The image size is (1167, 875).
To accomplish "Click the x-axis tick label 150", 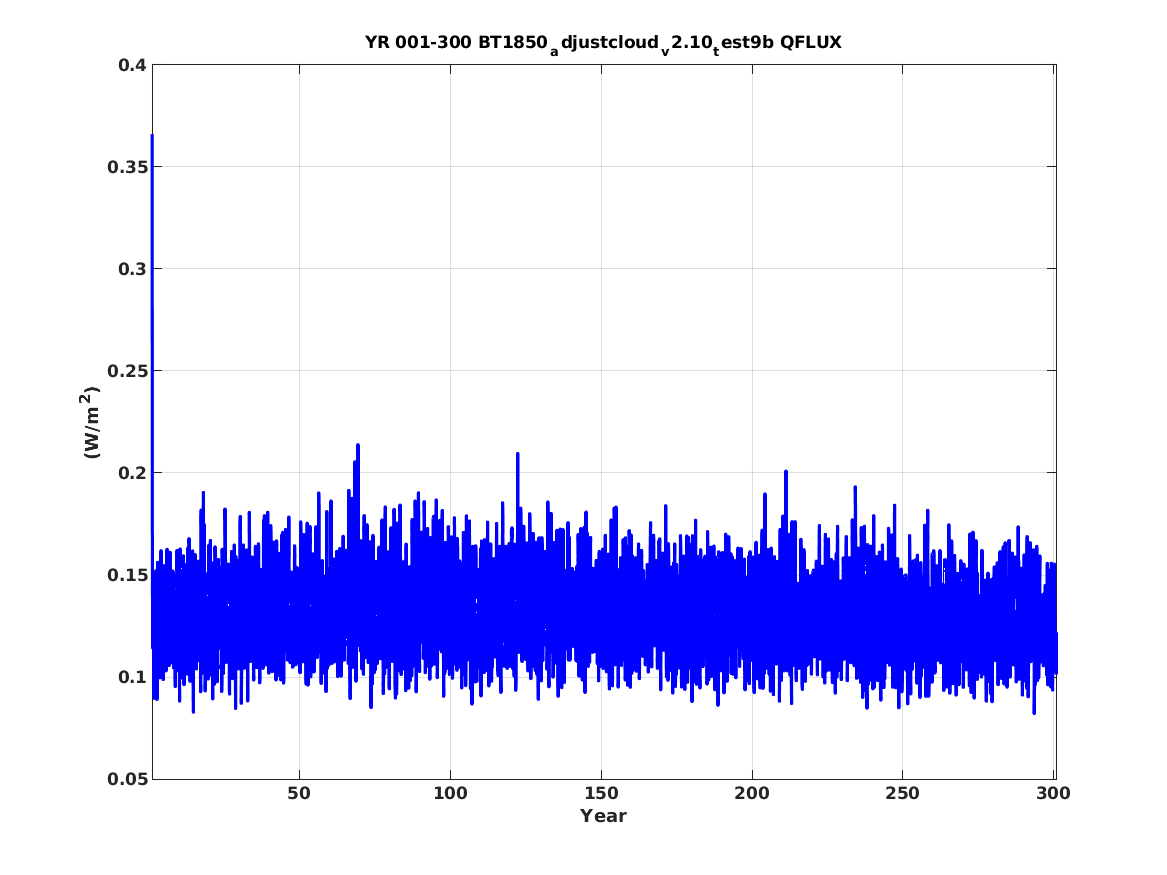I will (601, 793).
